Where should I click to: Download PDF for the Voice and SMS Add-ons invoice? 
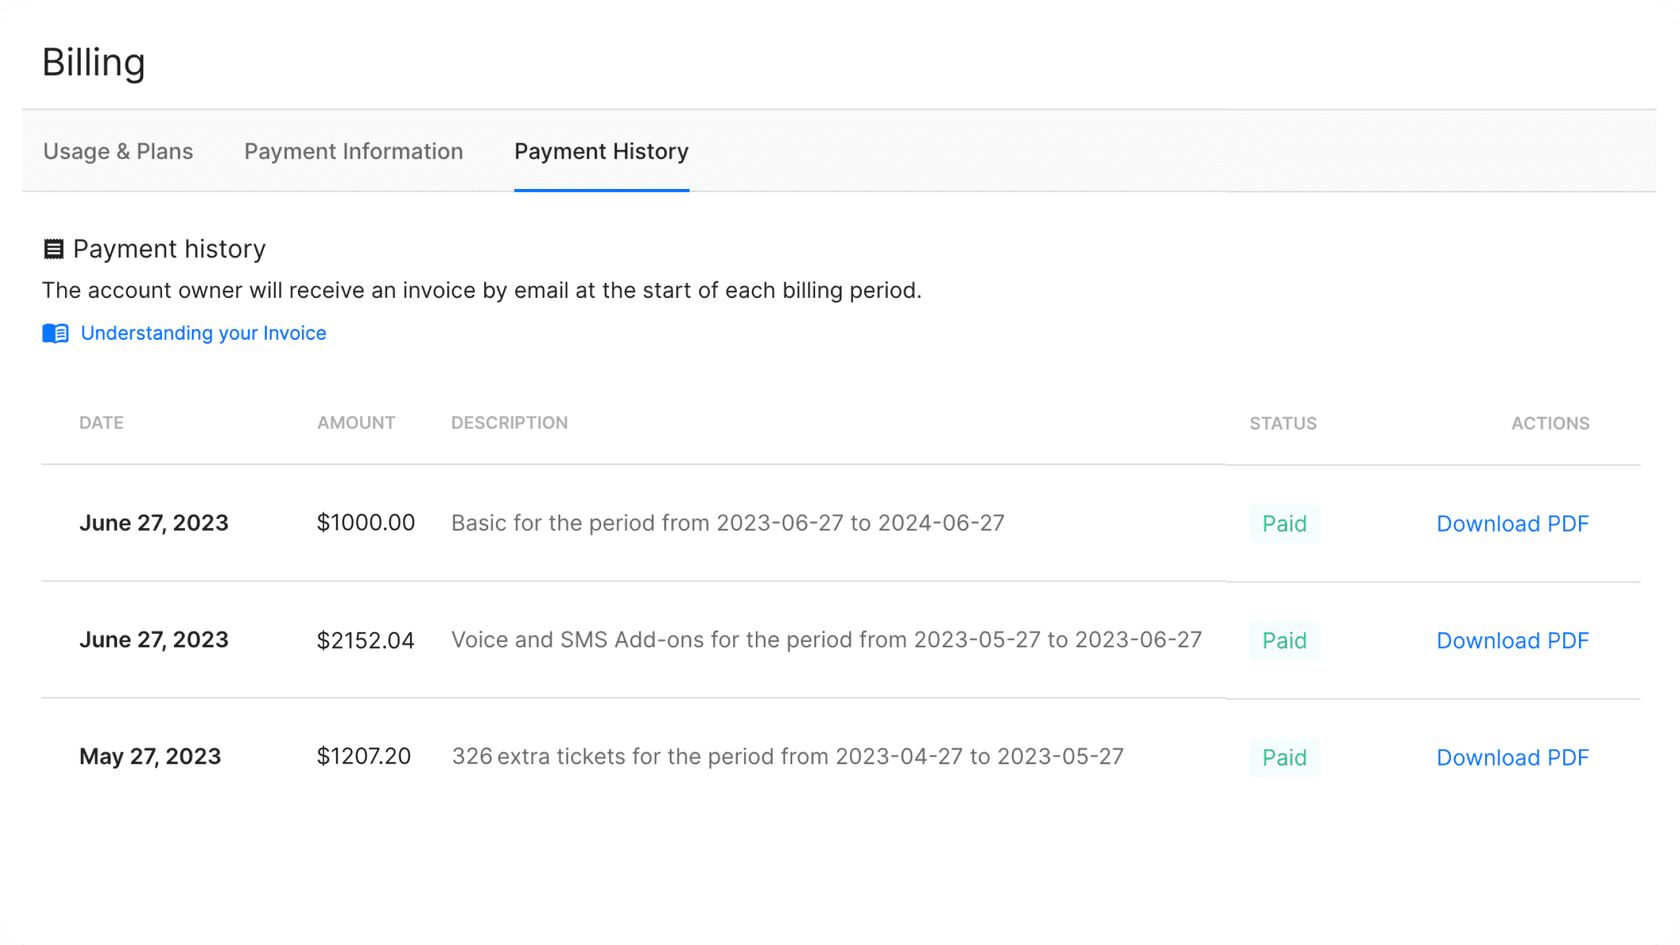1512,640
